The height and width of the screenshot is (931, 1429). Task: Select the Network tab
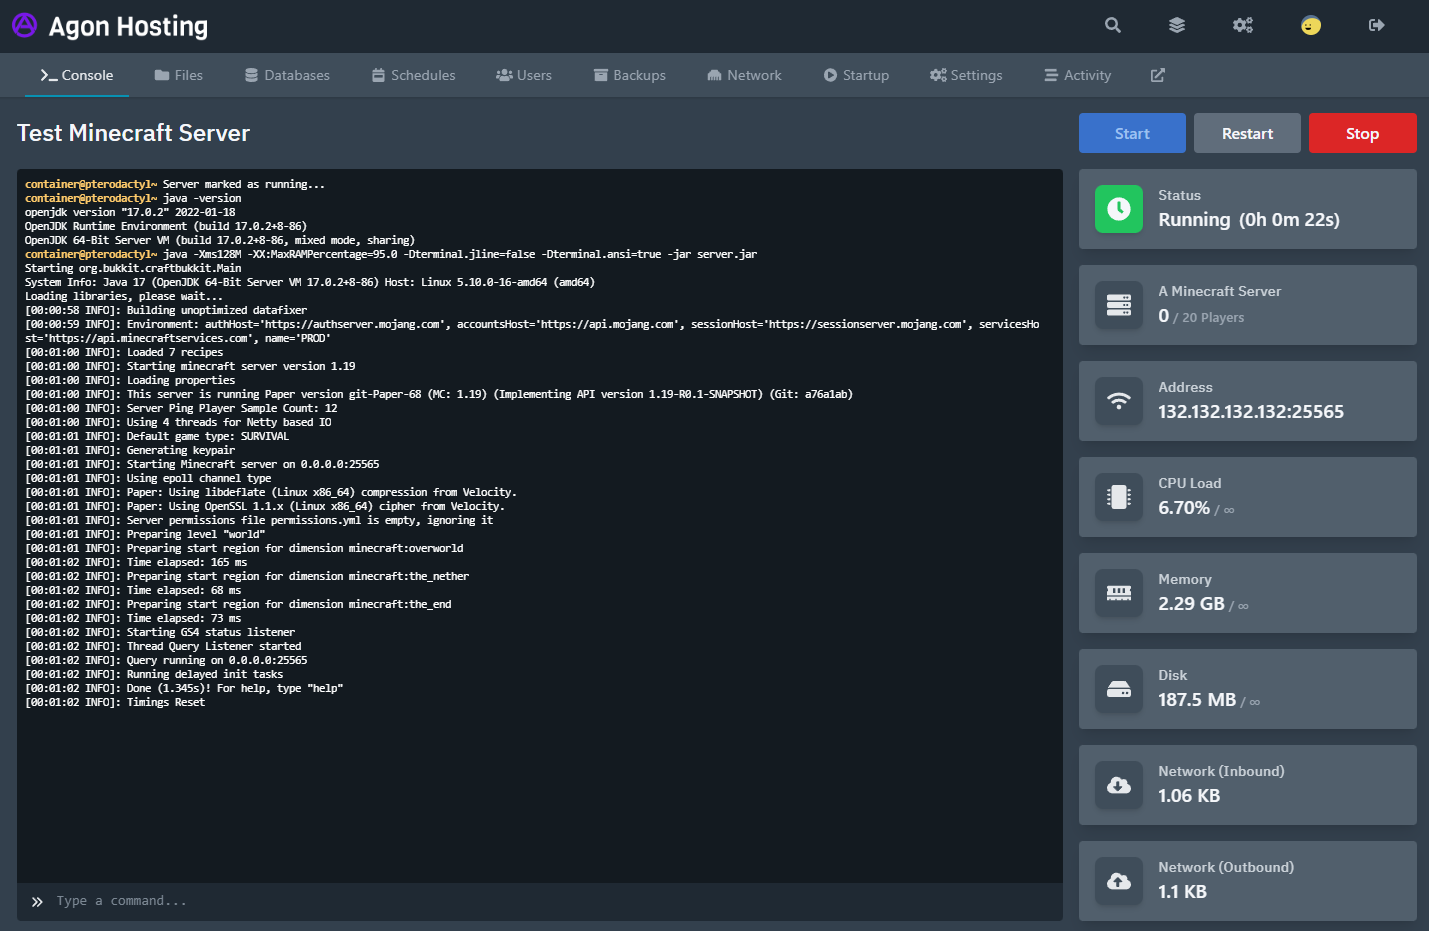click(744, 75)
